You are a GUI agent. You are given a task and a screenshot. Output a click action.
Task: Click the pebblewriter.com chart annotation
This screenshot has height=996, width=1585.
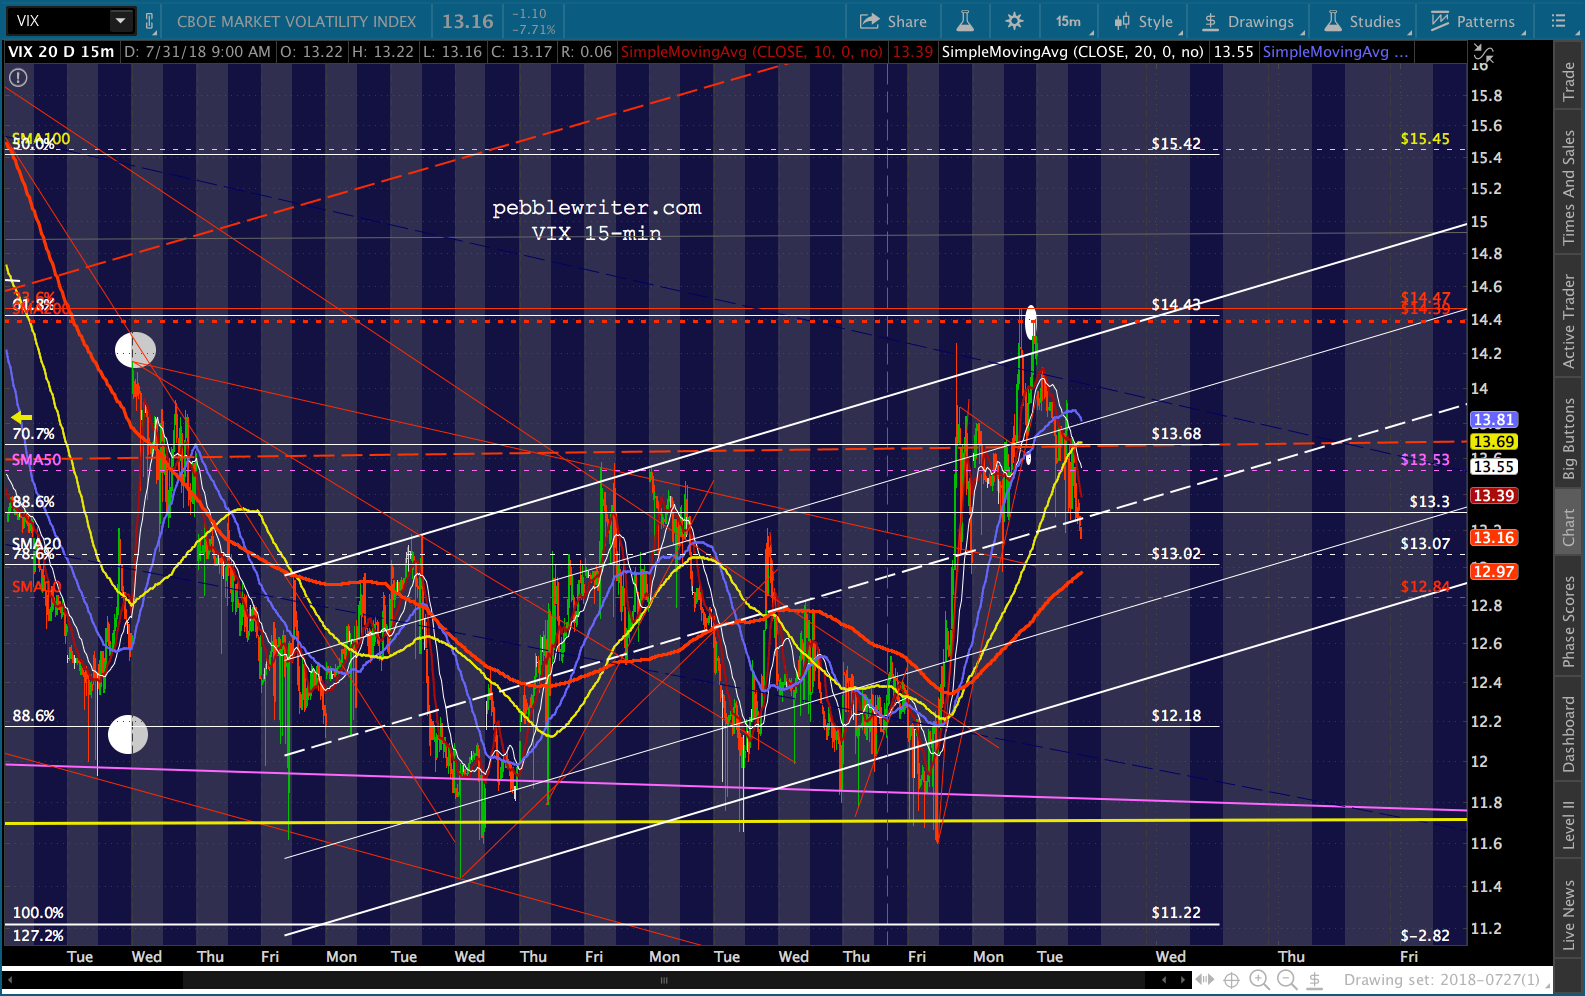597,208
